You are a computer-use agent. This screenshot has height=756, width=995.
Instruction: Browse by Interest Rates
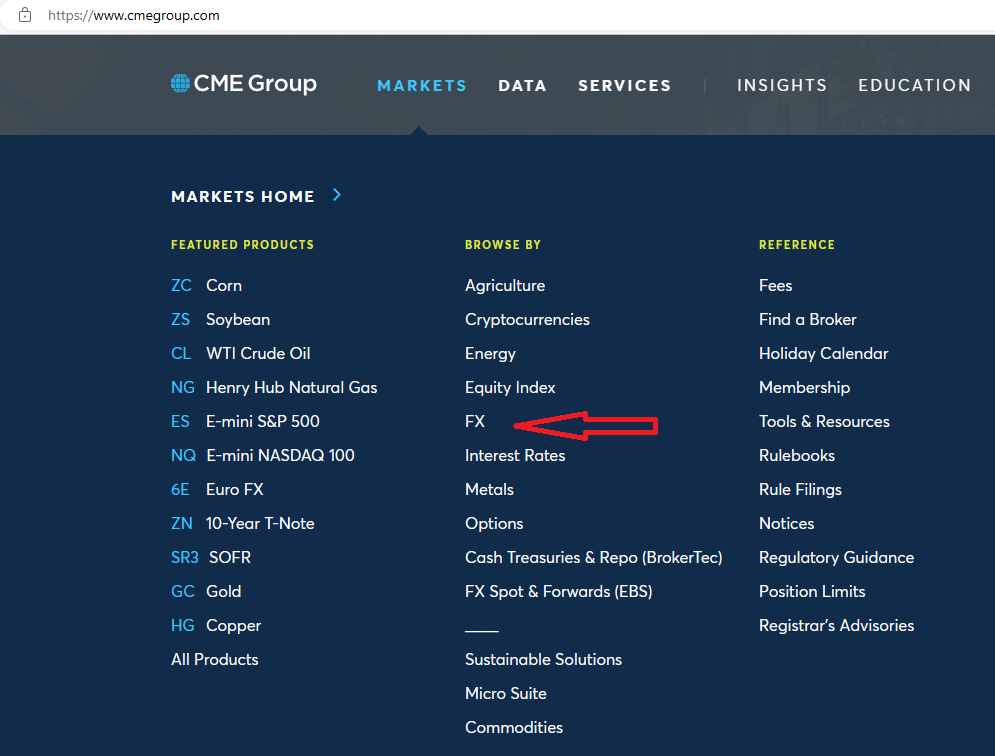[x=515, y=456]
